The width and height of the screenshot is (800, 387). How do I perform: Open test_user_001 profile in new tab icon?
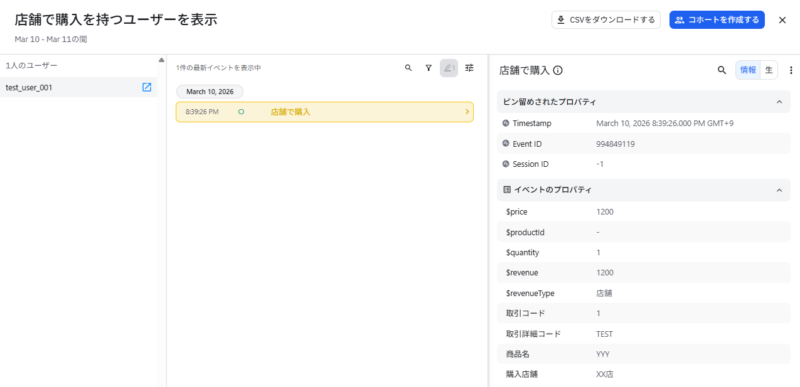coord(146,87)
